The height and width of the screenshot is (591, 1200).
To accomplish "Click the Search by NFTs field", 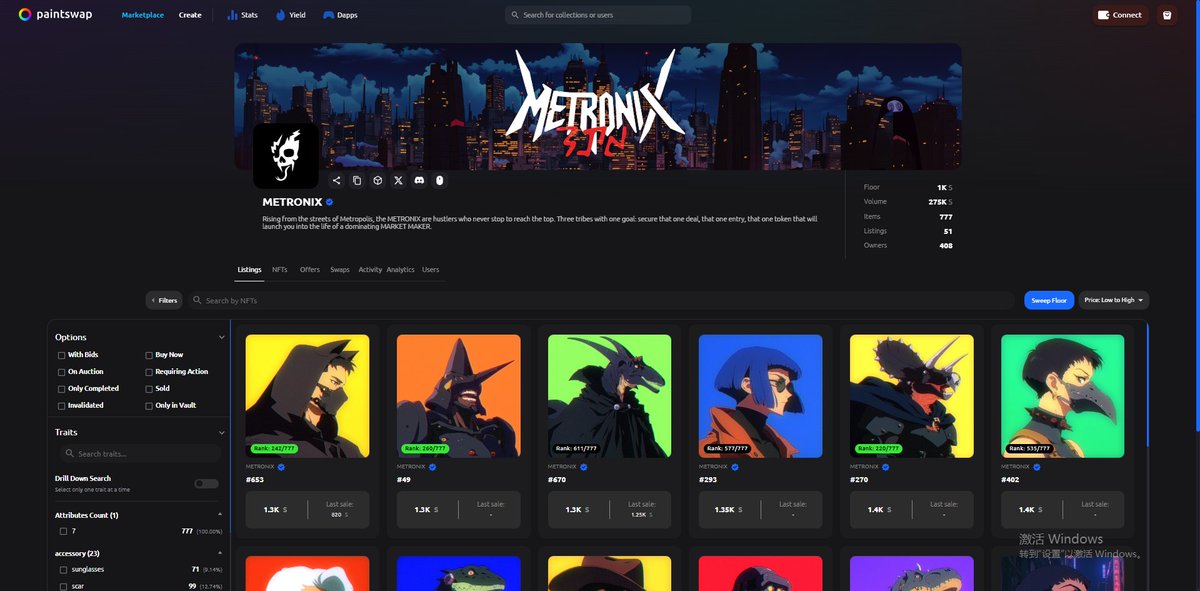I will 601,300.
